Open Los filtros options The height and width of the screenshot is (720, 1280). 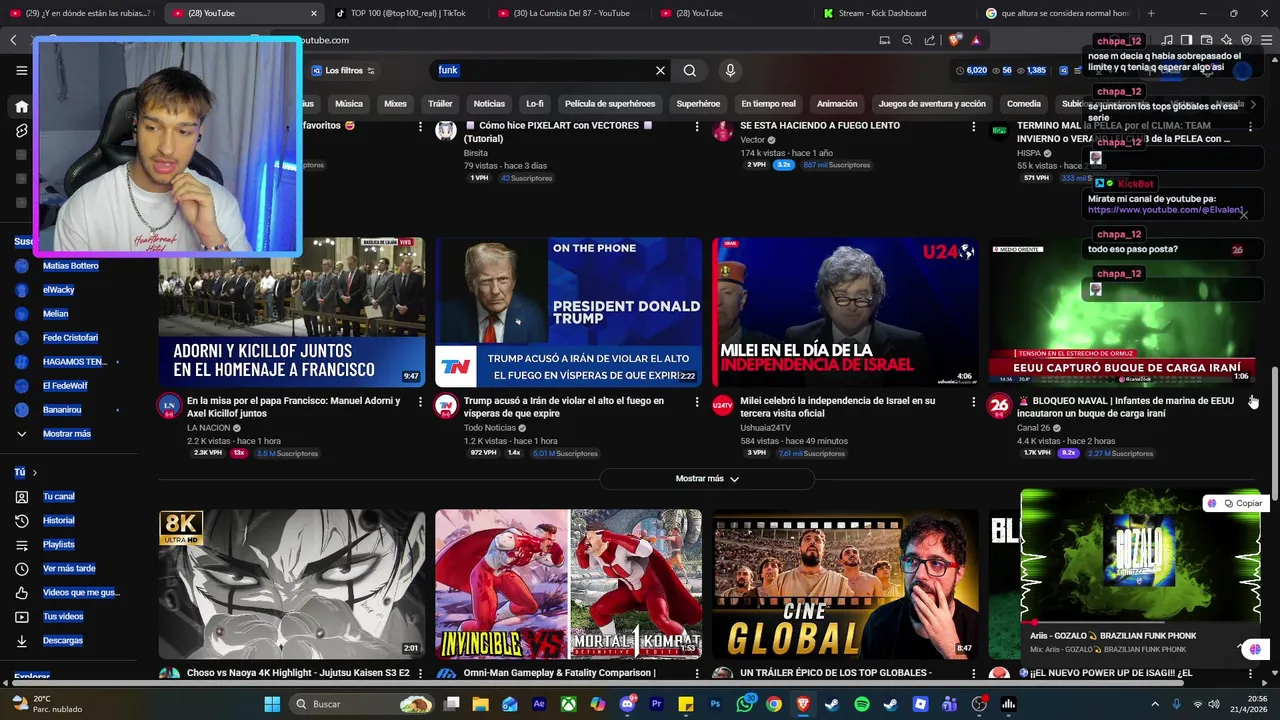pyautogui.click(x=343, y=71)
